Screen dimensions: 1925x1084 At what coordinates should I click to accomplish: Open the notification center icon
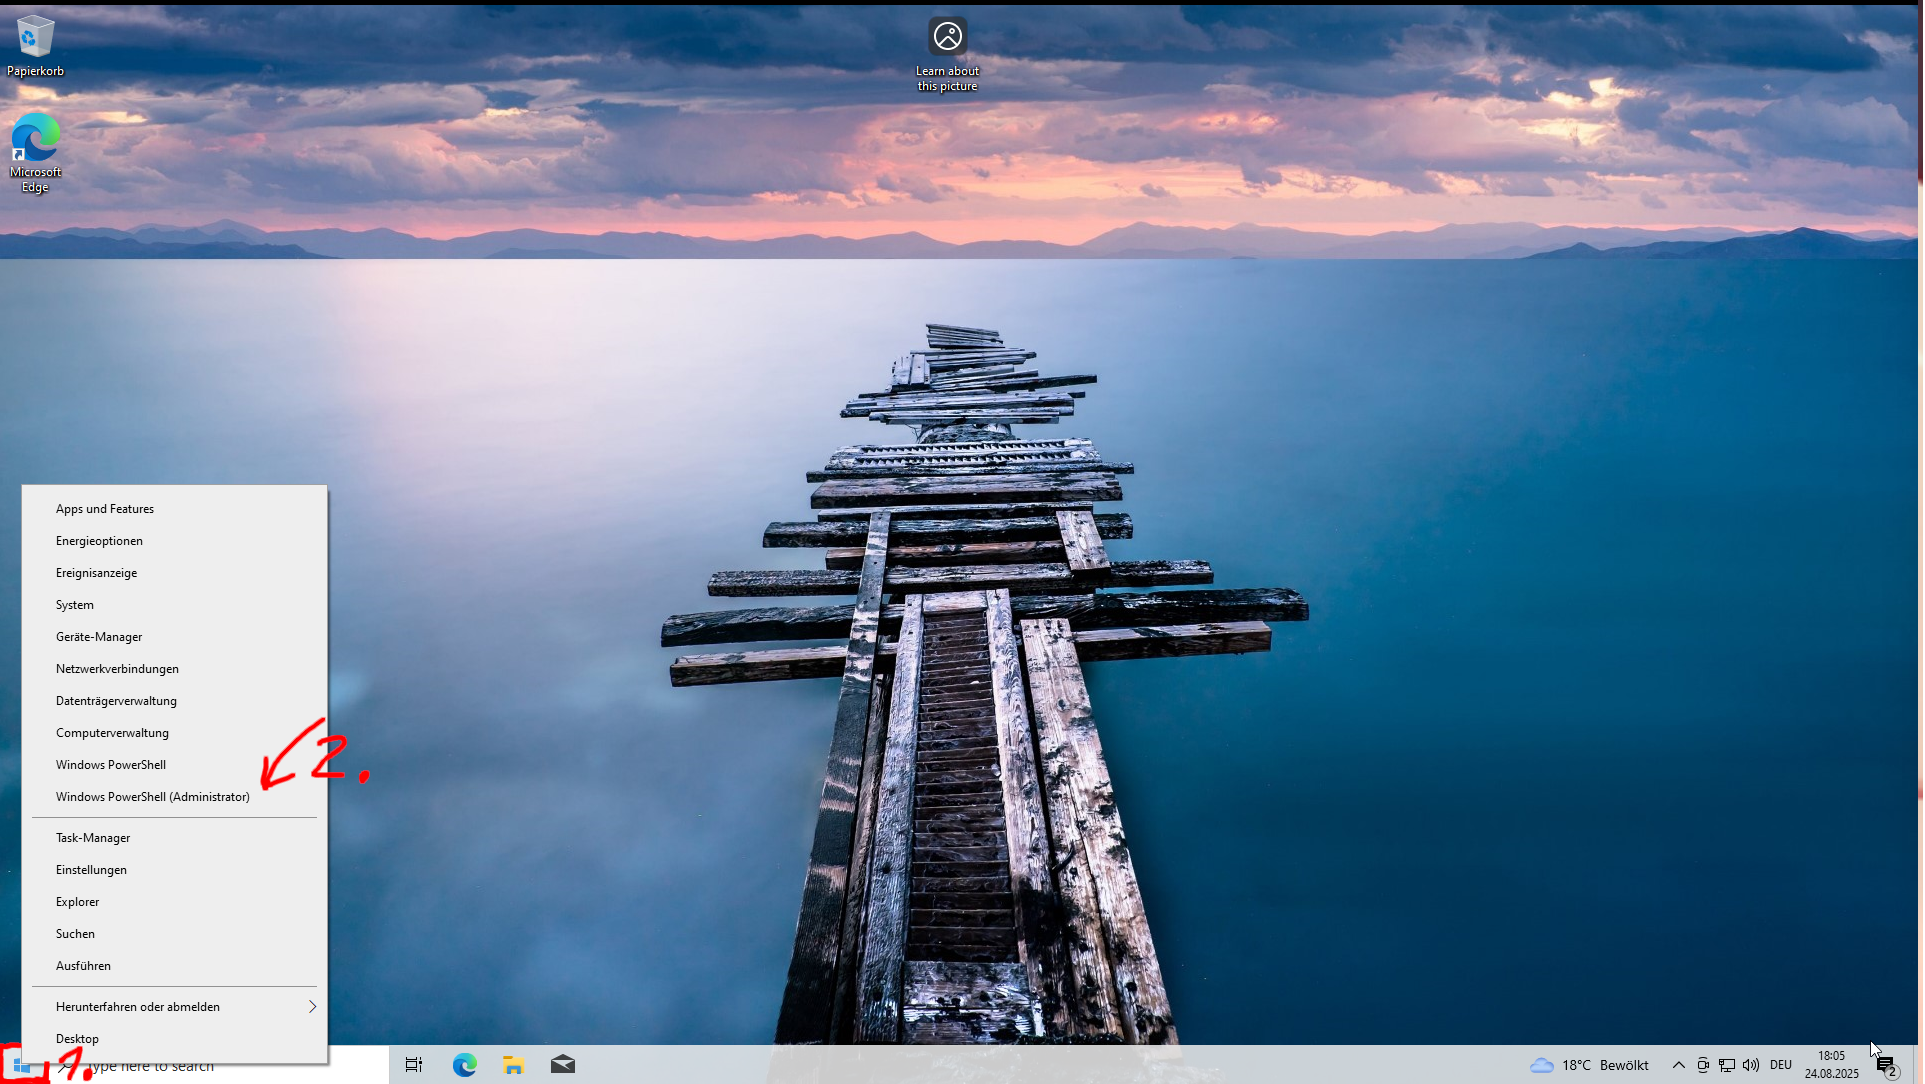[x=1887, y=1066]
